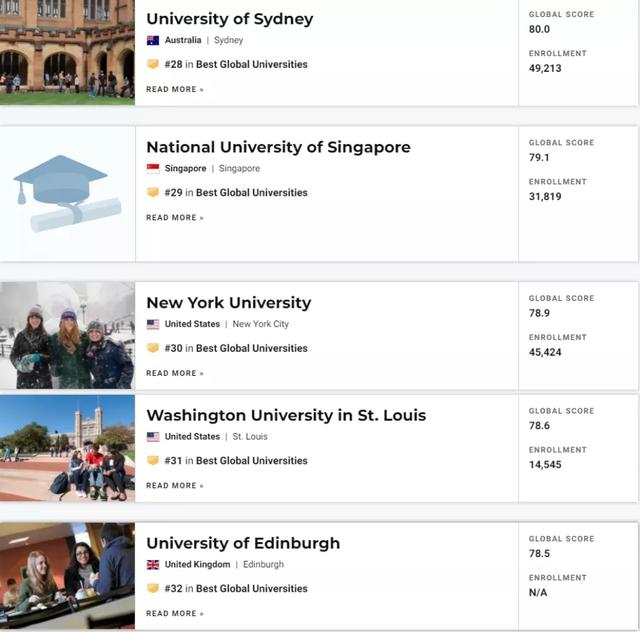
Task: Click the #28 ranking badge icon
Action: 153,64
